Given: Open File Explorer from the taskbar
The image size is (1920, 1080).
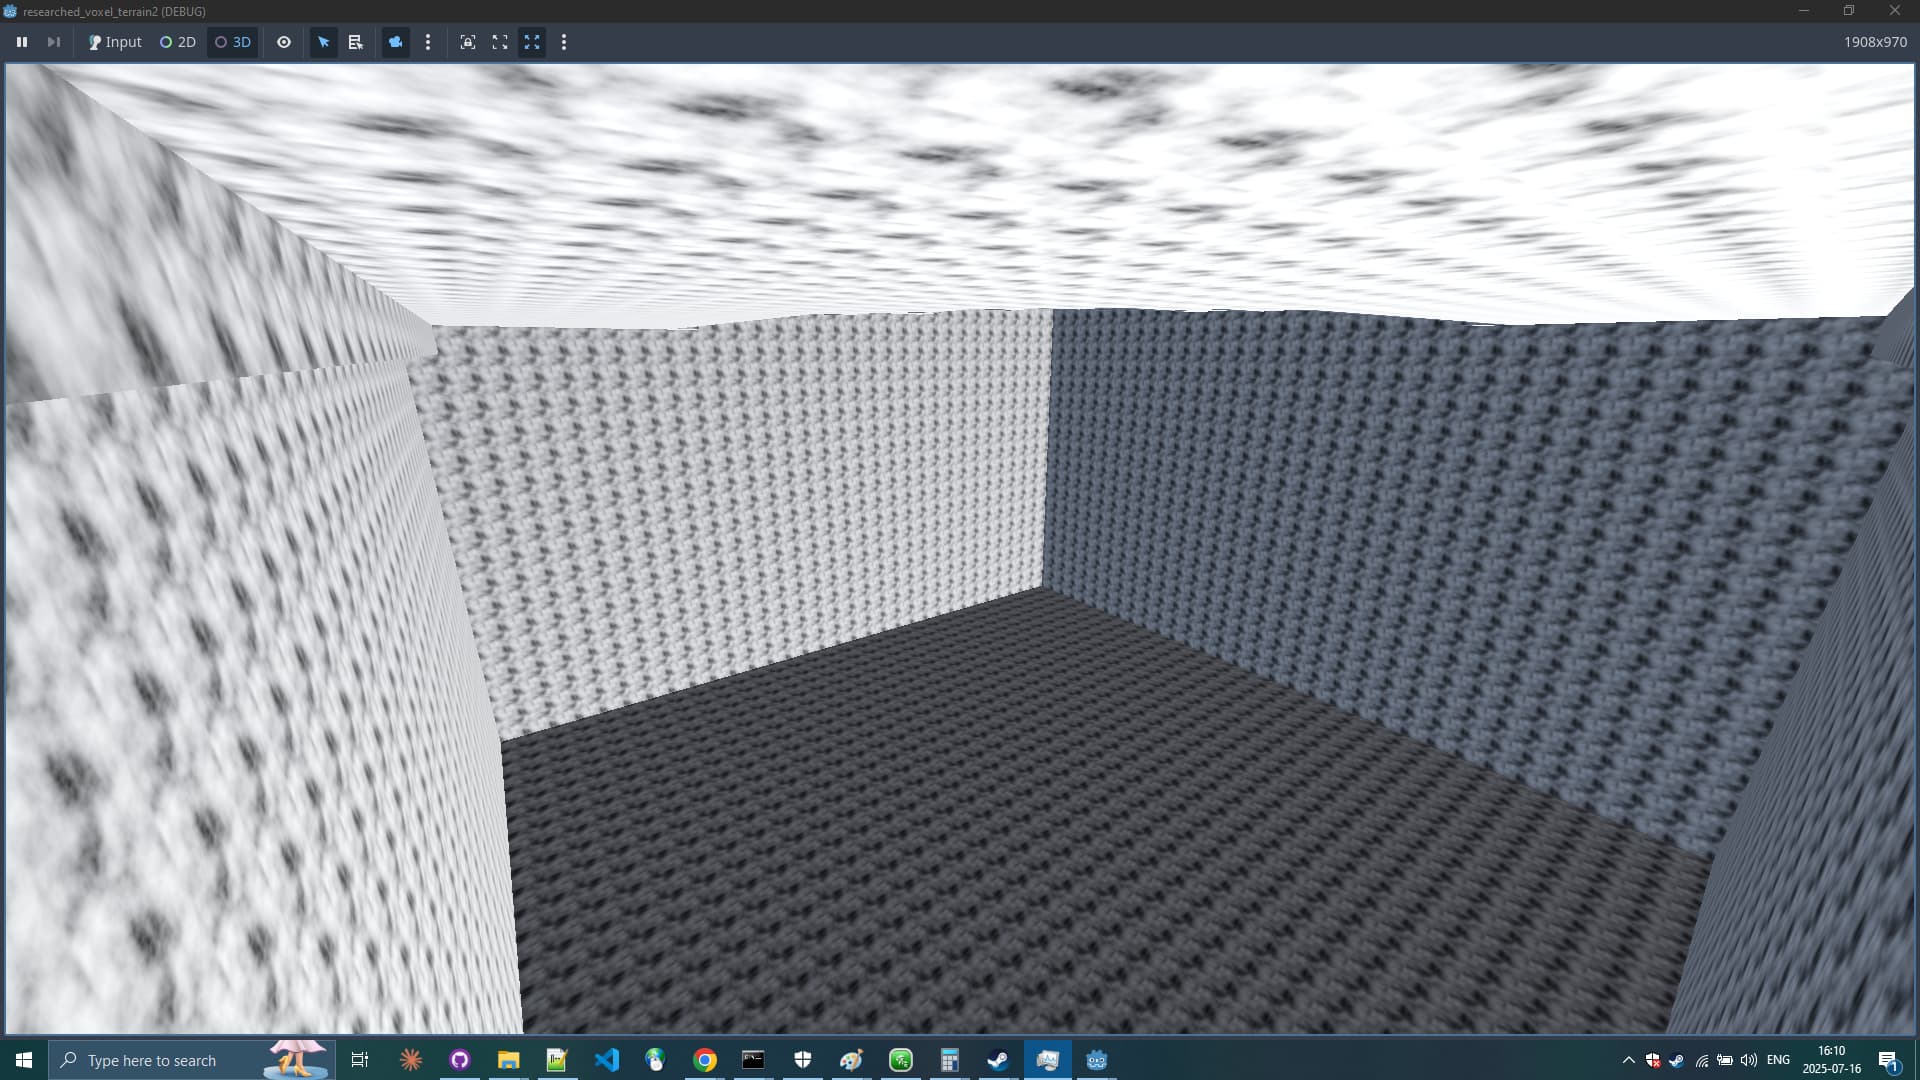Looking at the screenshot, I should click(508, 1060).
